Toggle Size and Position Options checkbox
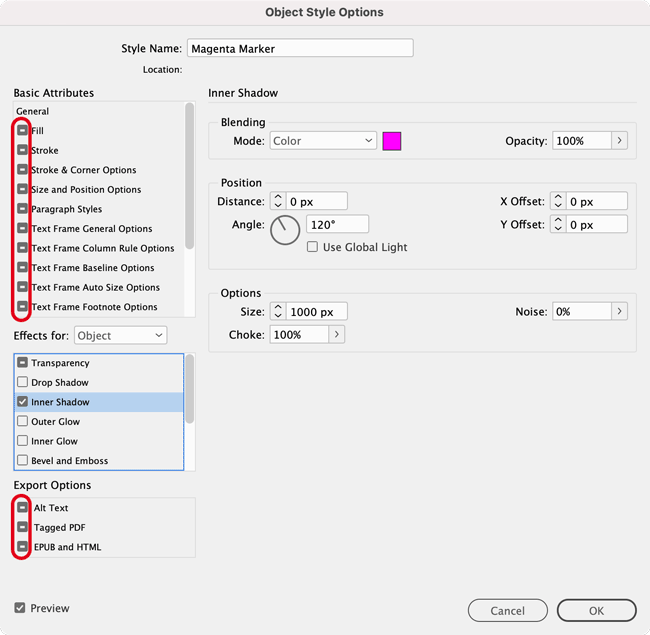 (x=22, y=189)
